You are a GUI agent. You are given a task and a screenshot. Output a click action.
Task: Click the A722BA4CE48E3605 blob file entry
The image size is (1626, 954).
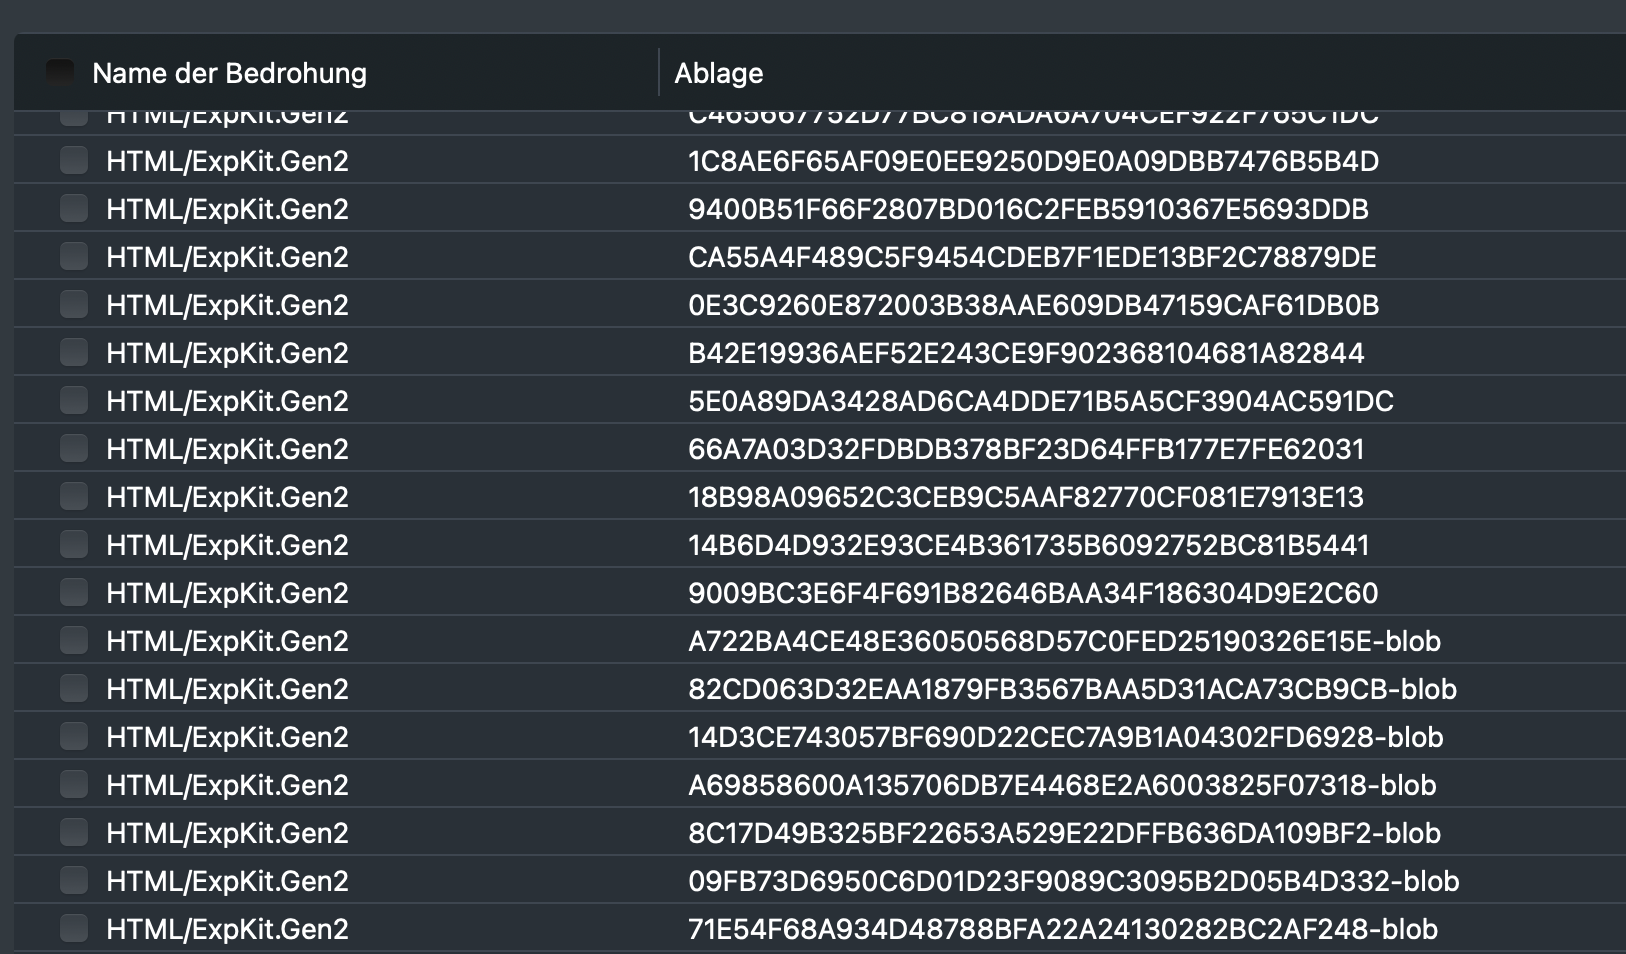(1064, 641)
